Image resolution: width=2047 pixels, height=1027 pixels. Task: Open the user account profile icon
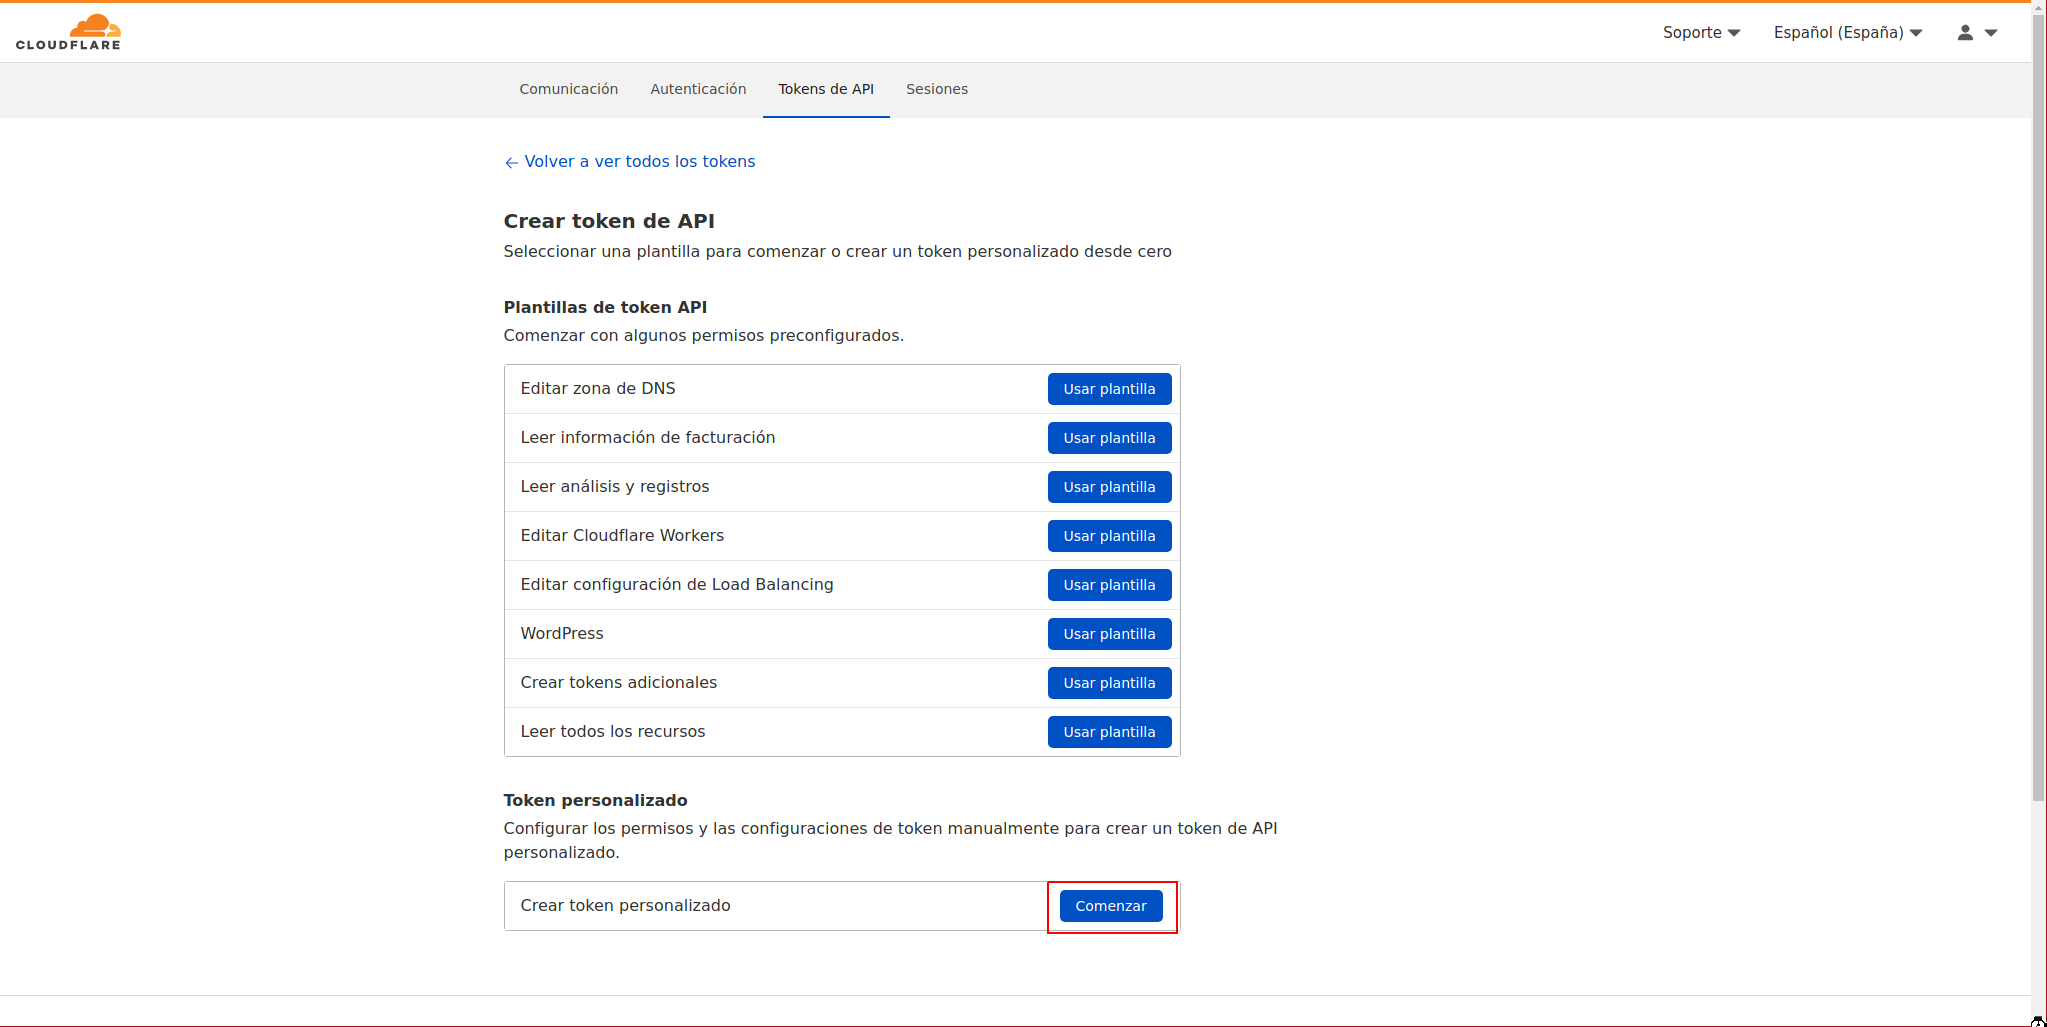point(1964,33)
